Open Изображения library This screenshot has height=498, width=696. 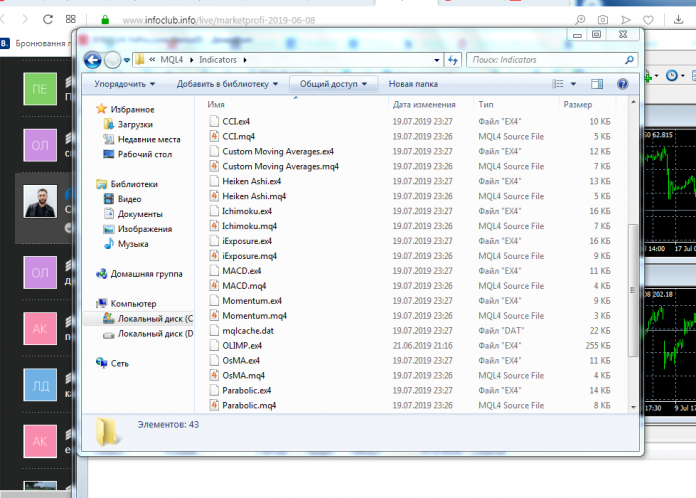point(145,229)
